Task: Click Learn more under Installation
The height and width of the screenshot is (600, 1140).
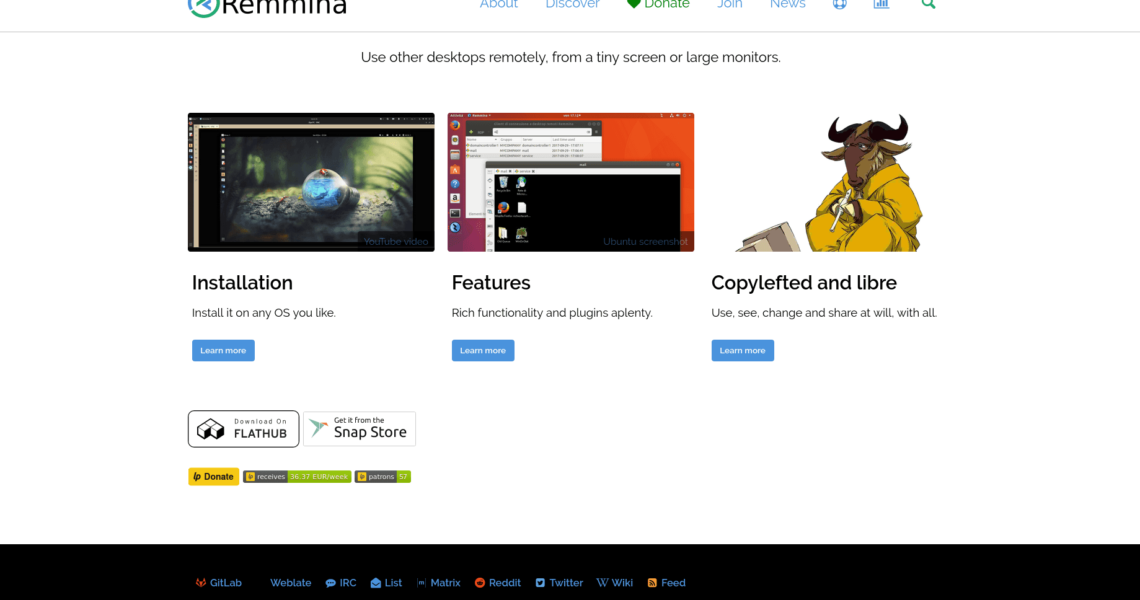Action: click(223, 350)
